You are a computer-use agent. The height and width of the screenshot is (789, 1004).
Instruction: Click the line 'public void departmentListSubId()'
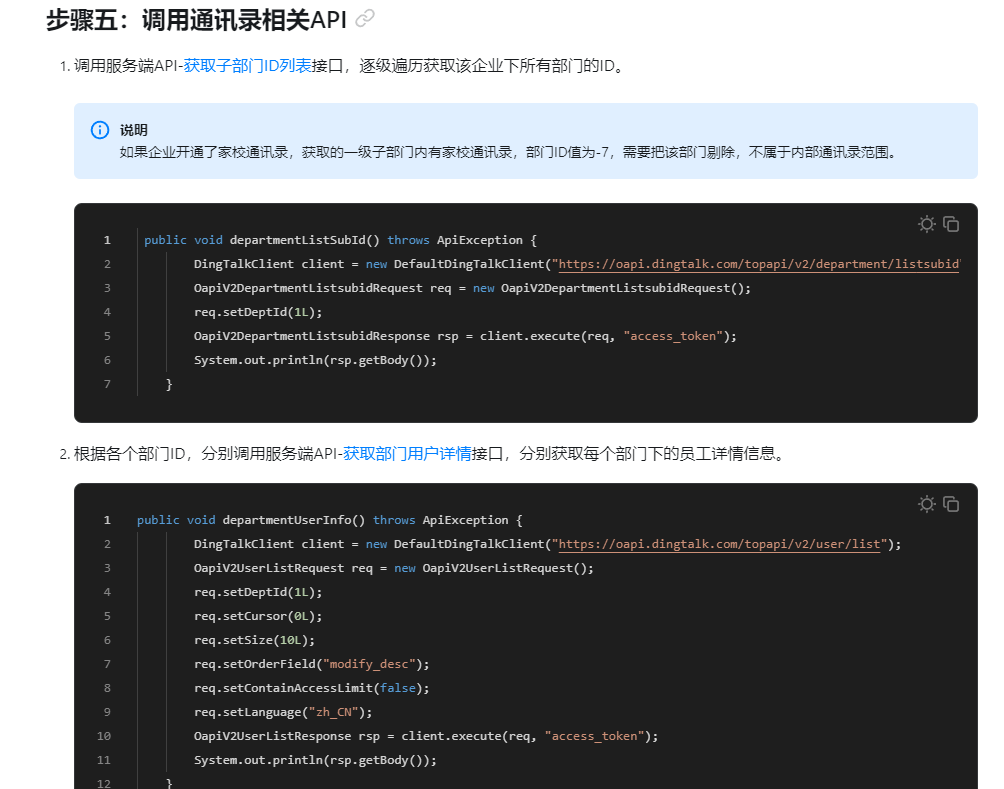point(340,240)
